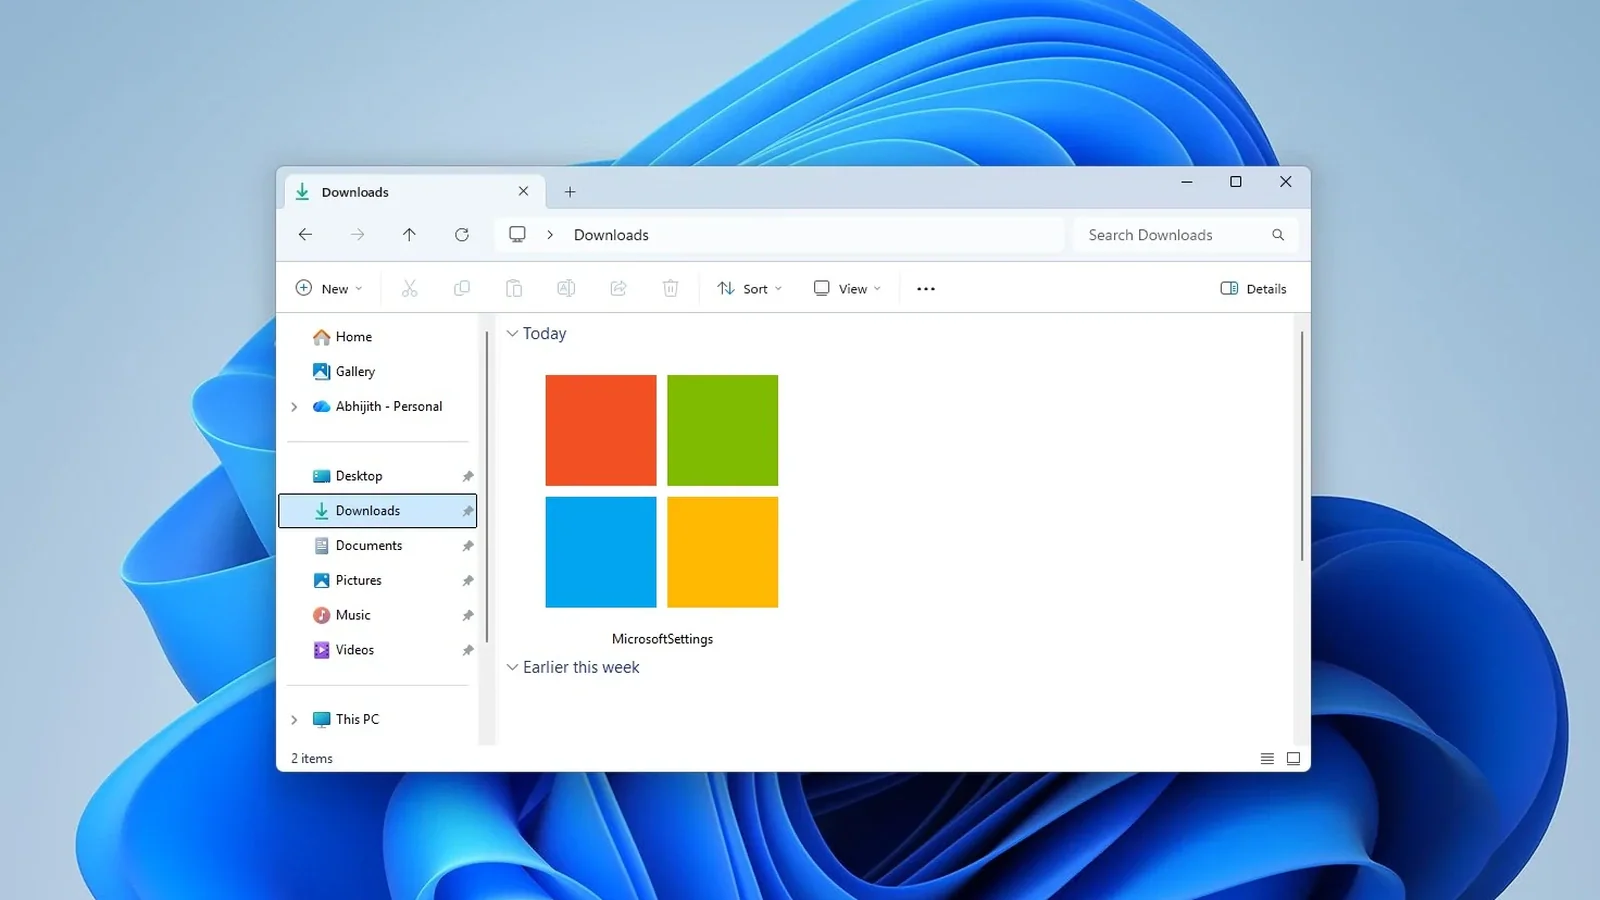The height and width of the screenshot is (900, 1600).
Task: Close the File Explorer window
Action: [x=1286, y=182]
